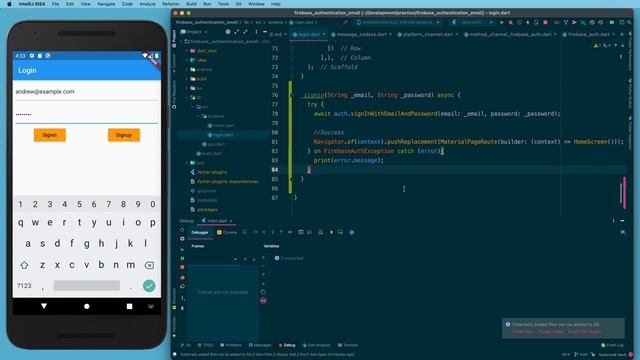Run the app with the green play icon
This screenshot has width=640, height=360.
coord(502,22)
